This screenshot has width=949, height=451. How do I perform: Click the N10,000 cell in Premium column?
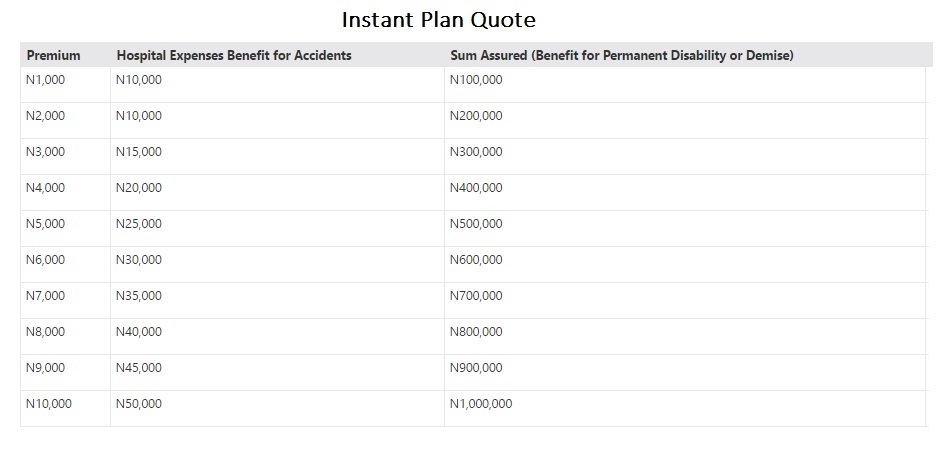[49, 404]
